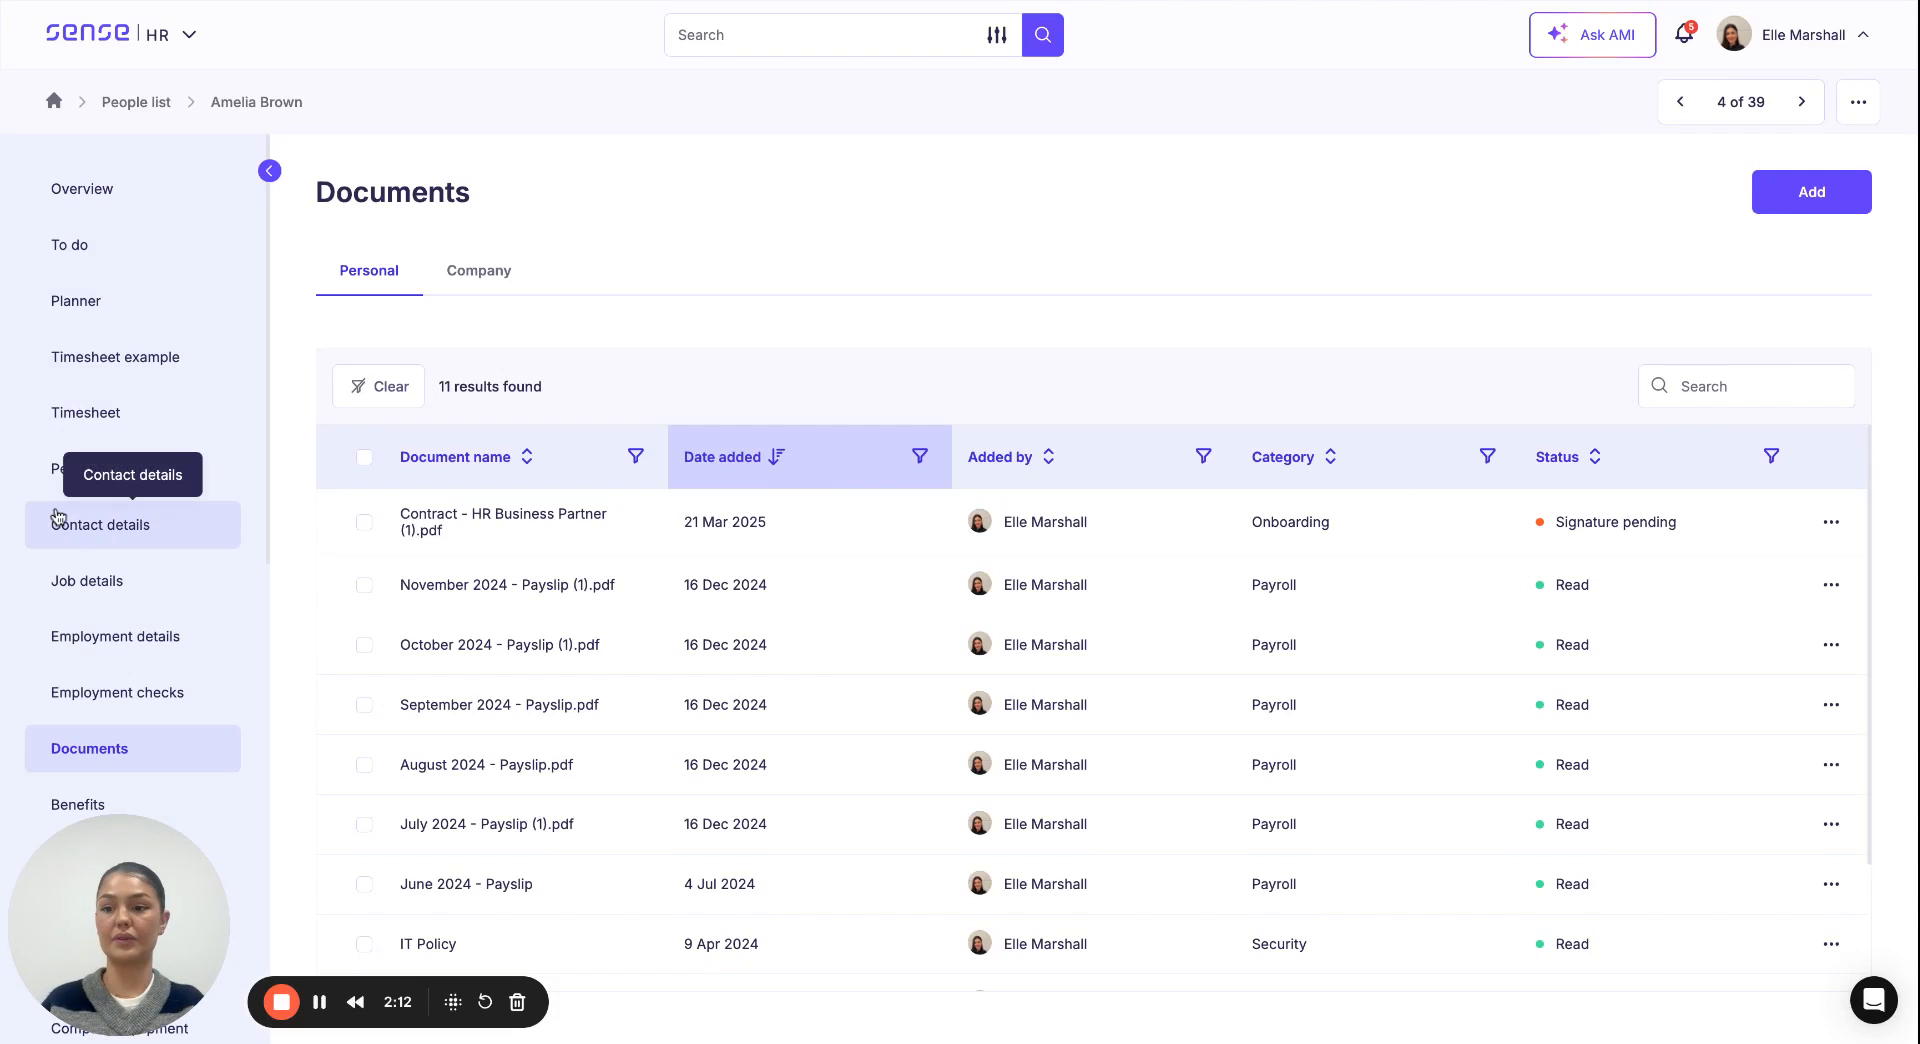
Task: Click the home breadcrumb icon
Action: [x=54, y=101]
